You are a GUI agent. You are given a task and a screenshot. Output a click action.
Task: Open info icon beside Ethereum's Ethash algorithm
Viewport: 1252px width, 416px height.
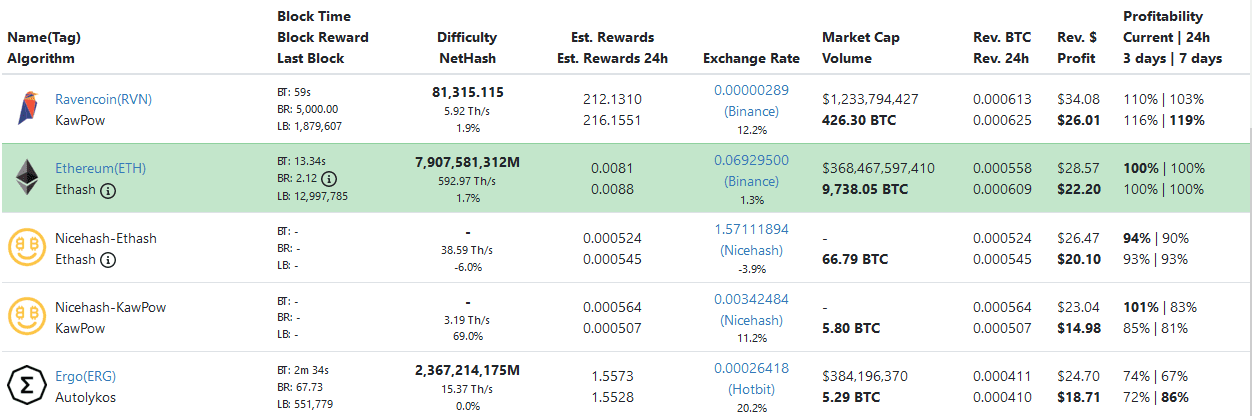coord(108,190)
